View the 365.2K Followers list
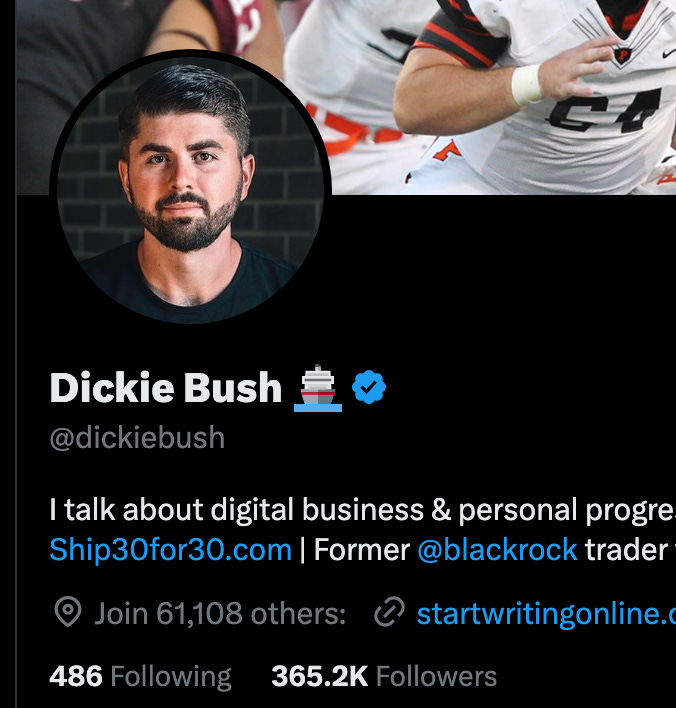Viewport: 676px width, 708px height. (384, 676)
